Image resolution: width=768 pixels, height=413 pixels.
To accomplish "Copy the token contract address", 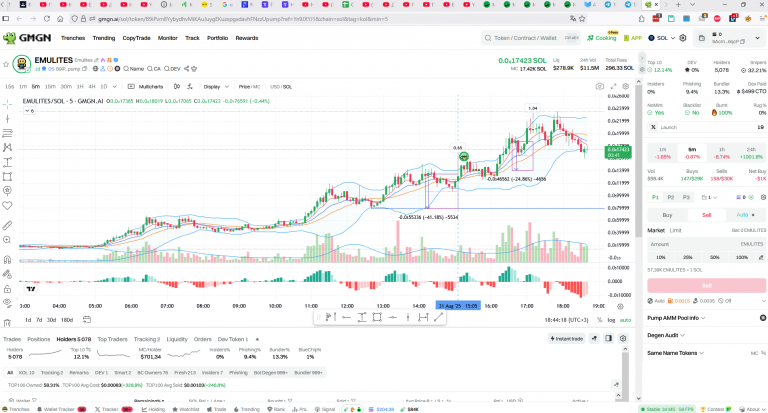I will (84, 69).
